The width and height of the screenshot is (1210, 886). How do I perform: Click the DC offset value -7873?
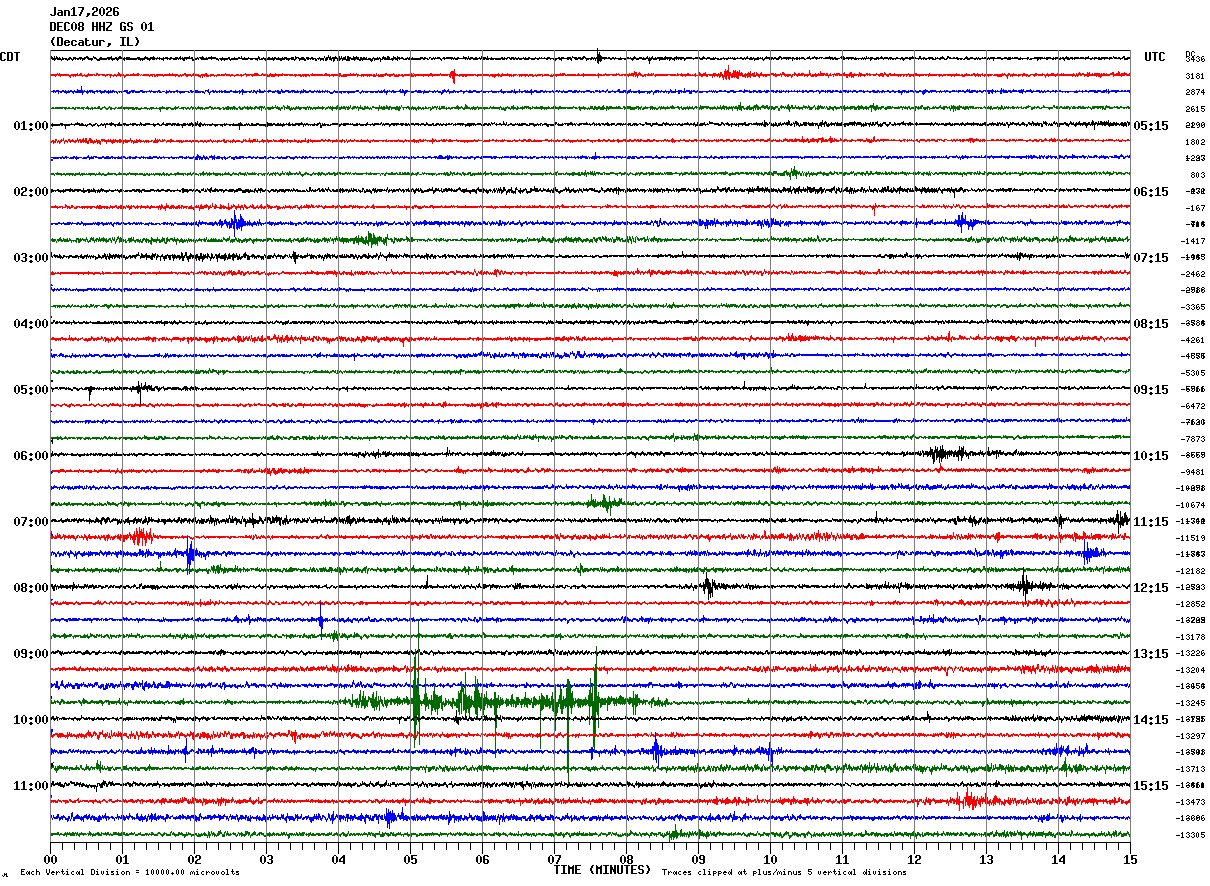click(1193, 439)
